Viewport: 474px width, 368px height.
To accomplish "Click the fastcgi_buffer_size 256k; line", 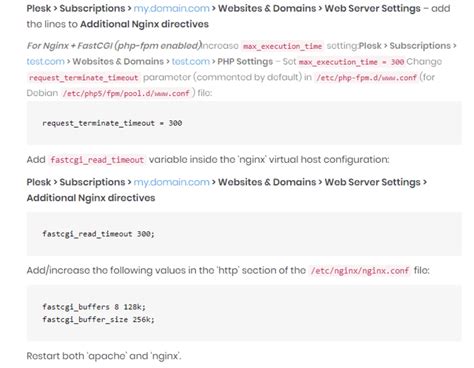I will (x=98, y=320).
